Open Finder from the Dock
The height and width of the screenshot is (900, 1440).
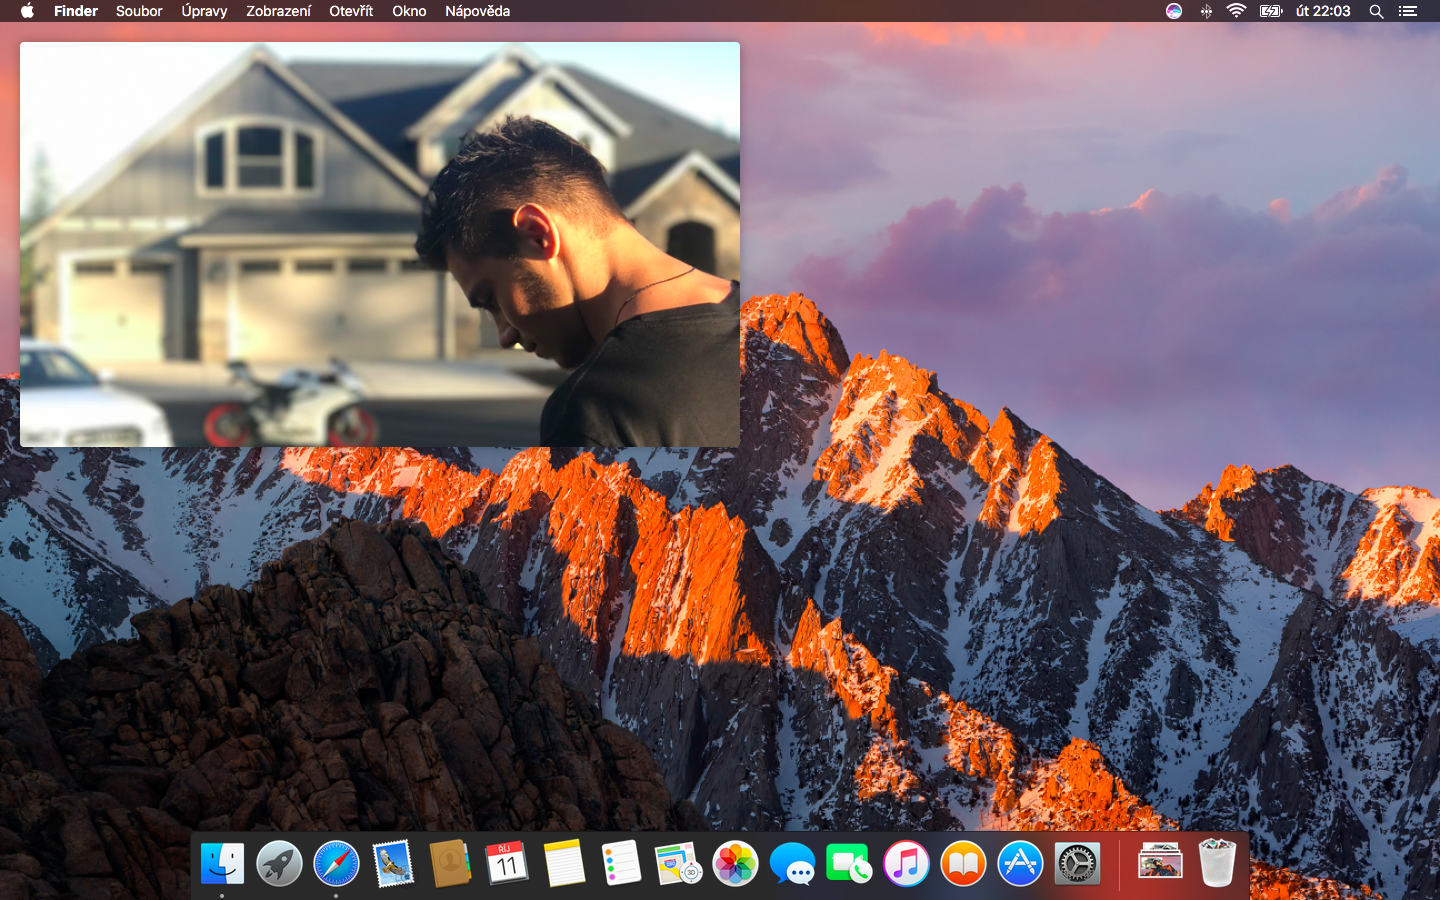pos(222,863)
